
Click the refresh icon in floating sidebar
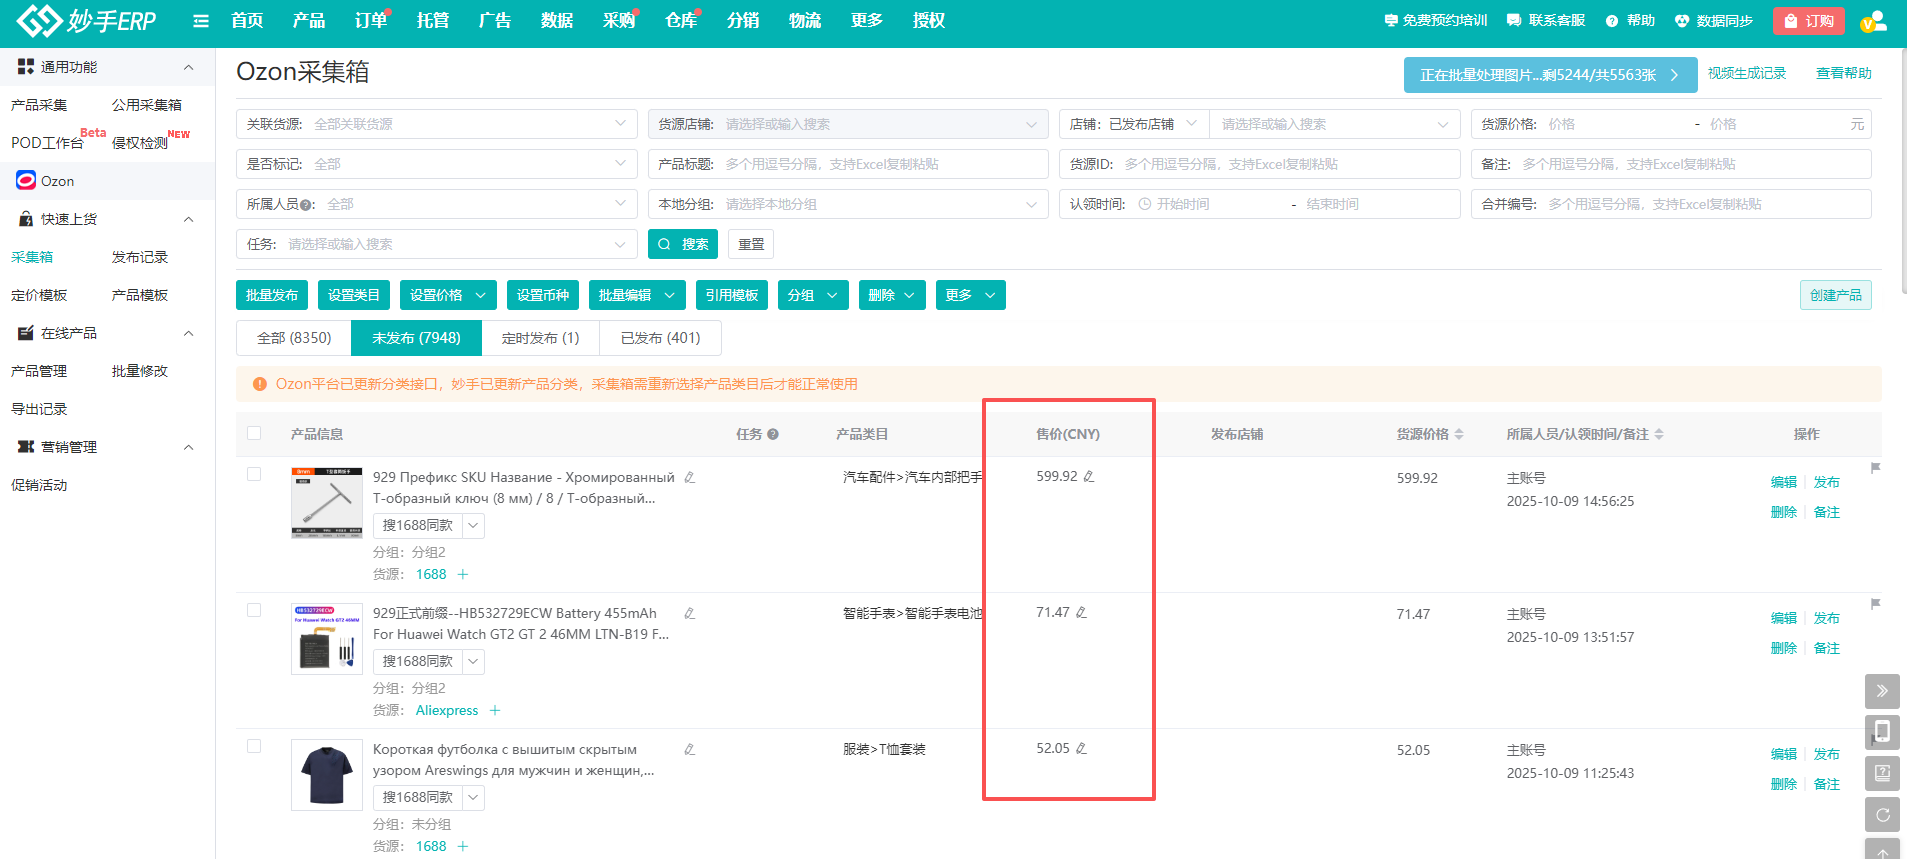pos(1882,815)
